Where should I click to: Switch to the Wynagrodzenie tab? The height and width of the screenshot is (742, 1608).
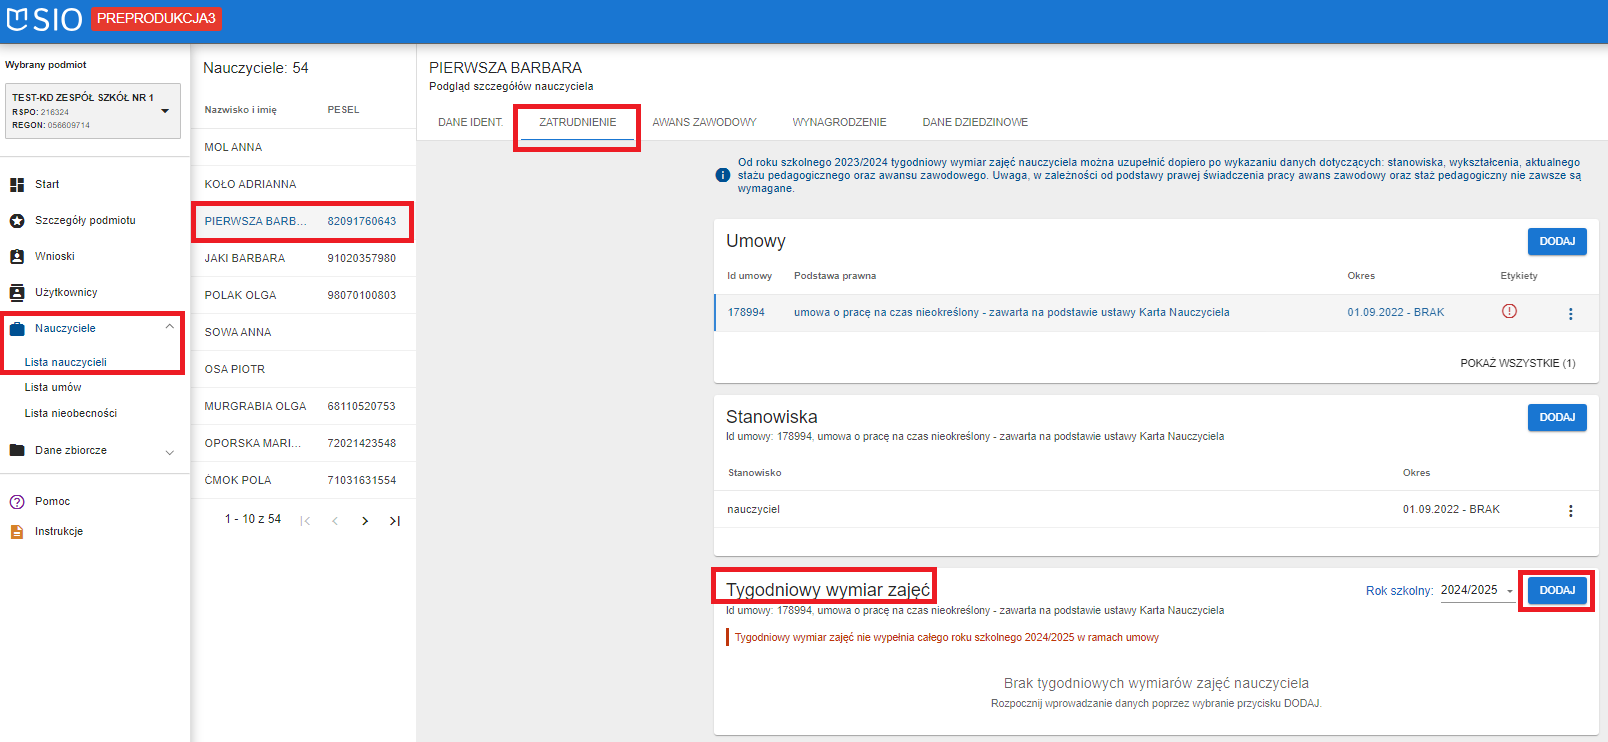point(839,123)
